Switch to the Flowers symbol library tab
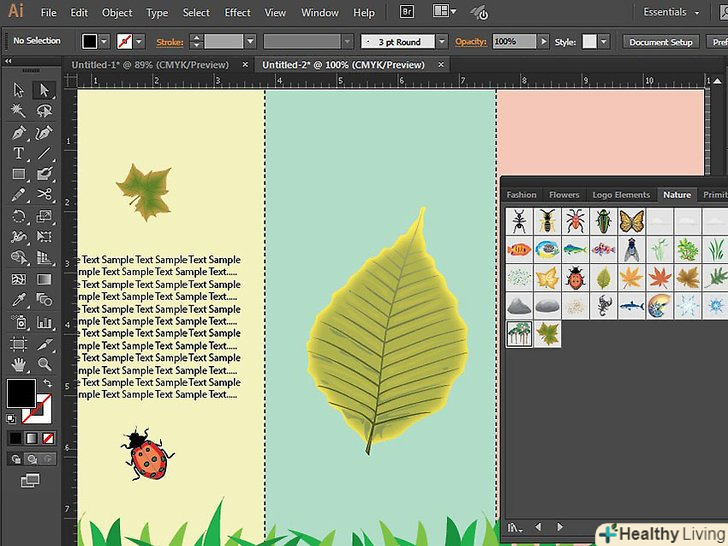The image size is (728, 546). coord(564,195)
